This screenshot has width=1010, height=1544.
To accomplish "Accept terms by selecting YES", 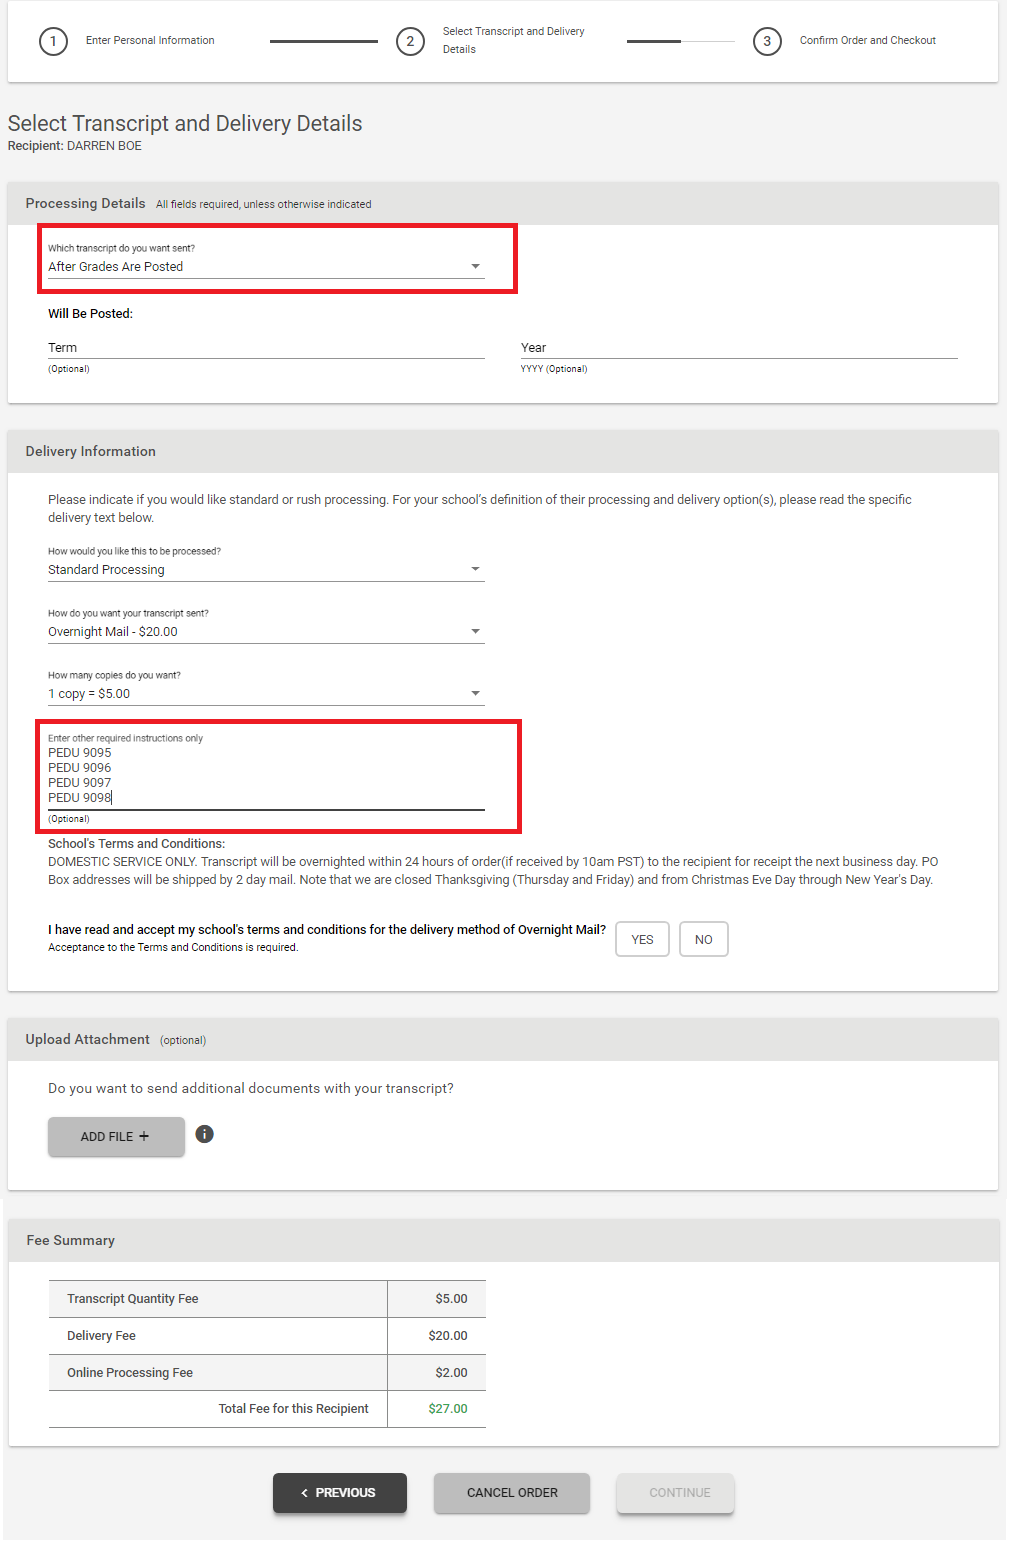I will tap(642, 939).
